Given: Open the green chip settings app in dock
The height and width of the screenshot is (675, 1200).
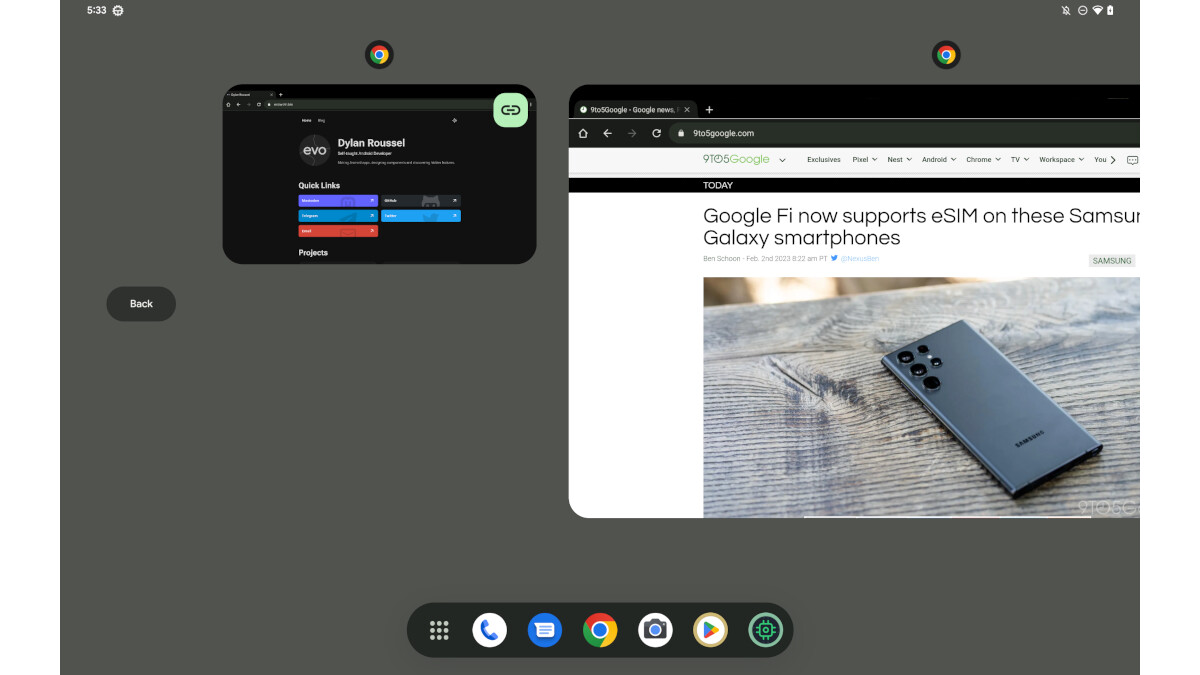Looking at the screenshot, I should pos(766,630).
